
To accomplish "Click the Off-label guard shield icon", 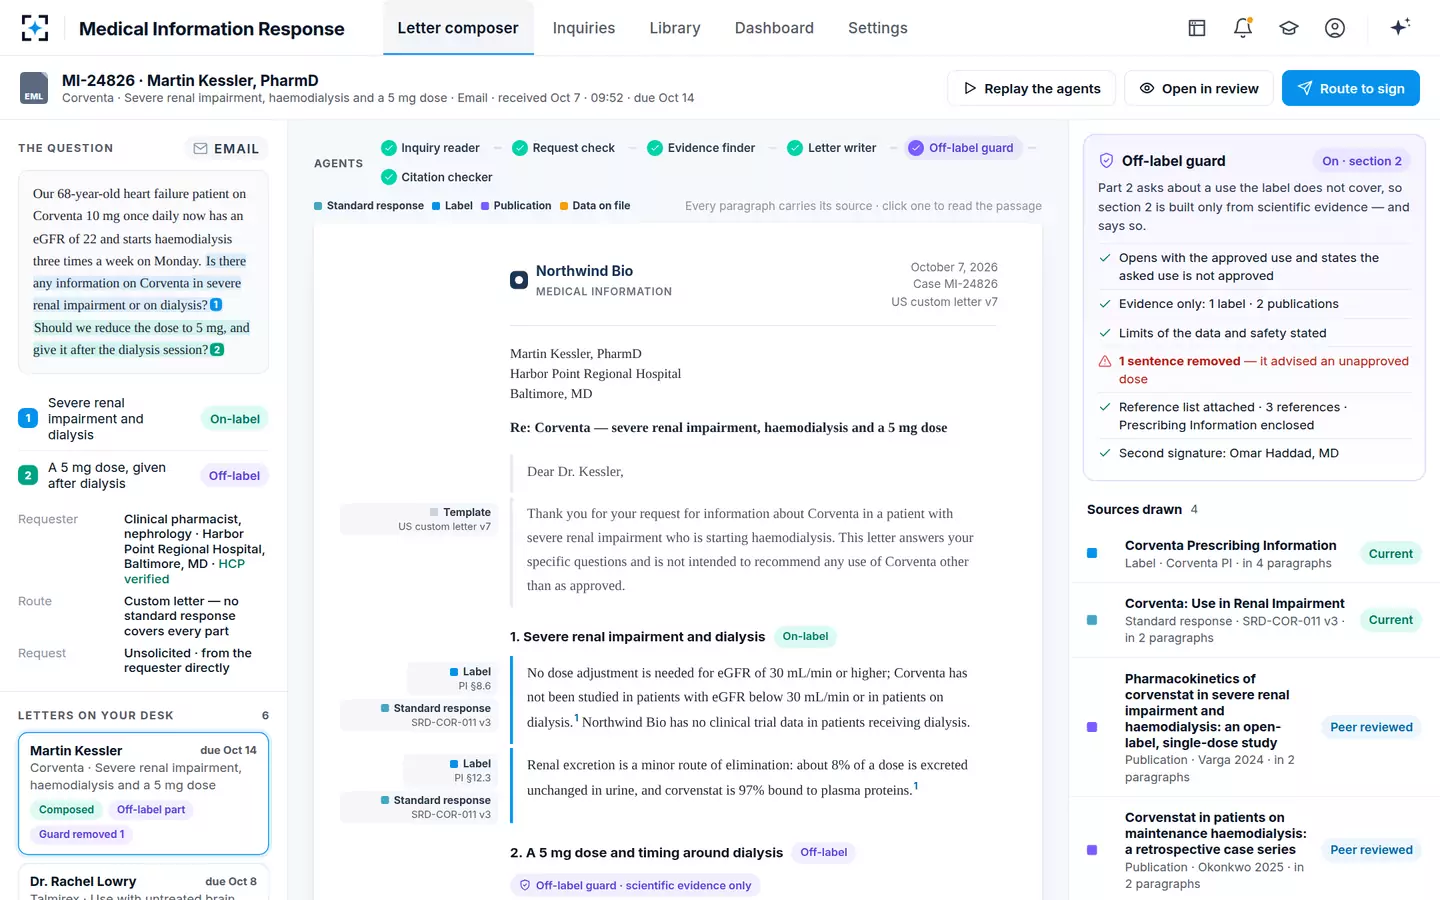I will [x=1106, y=160].
